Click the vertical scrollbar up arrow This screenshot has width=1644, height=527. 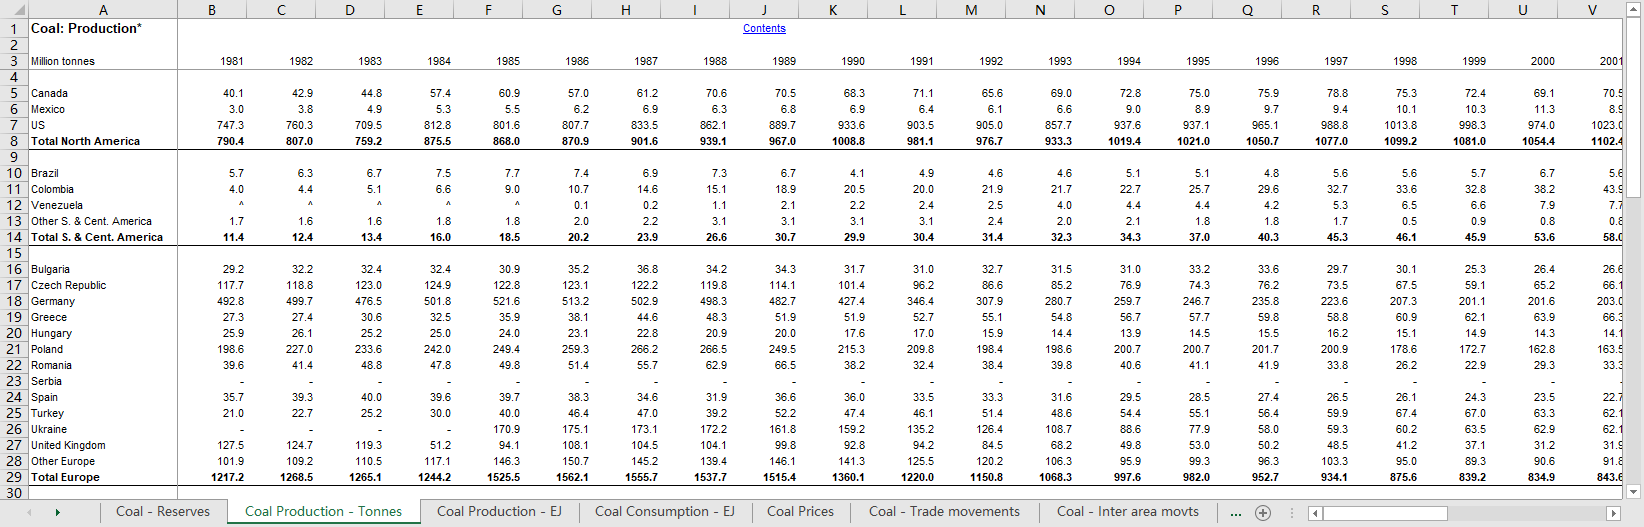click(1634, 8)
